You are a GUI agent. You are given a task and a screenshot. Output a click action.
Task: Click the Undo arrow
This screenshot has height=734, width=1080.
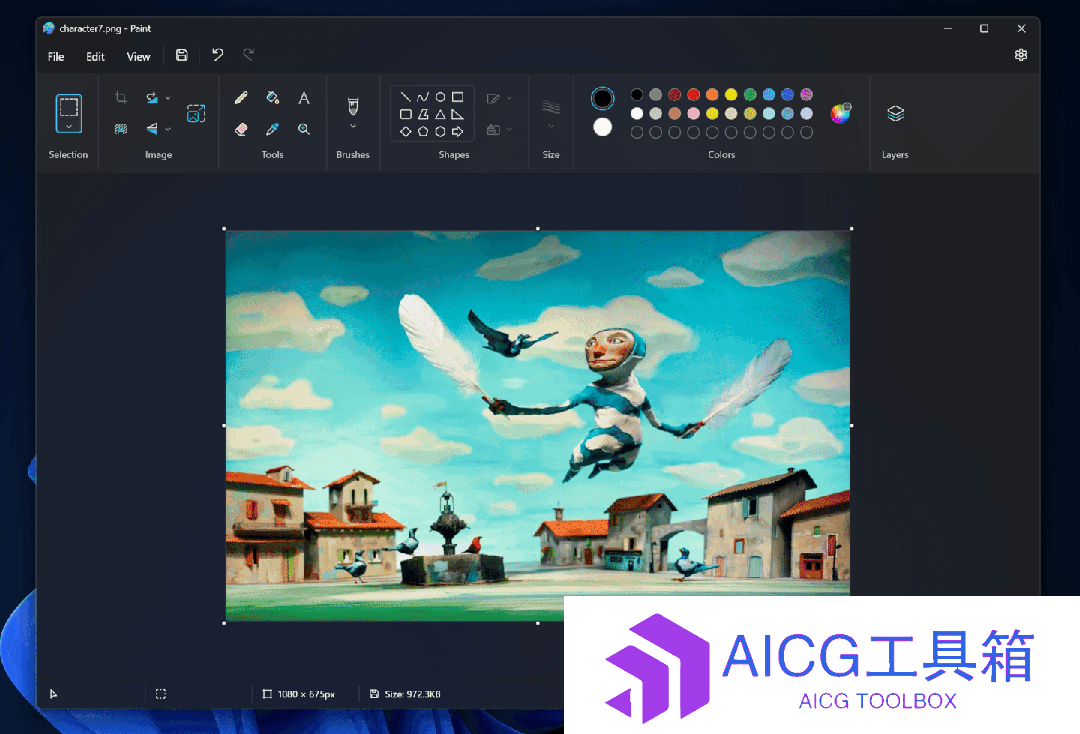pyautogui.click(x=218, y=55)
